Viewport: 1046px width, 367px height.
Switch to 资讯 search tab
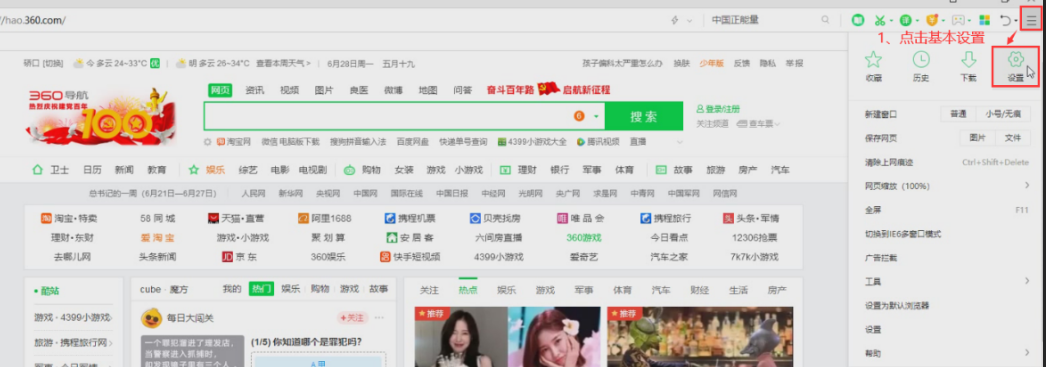pyautogui.click(x=255, y=91)
